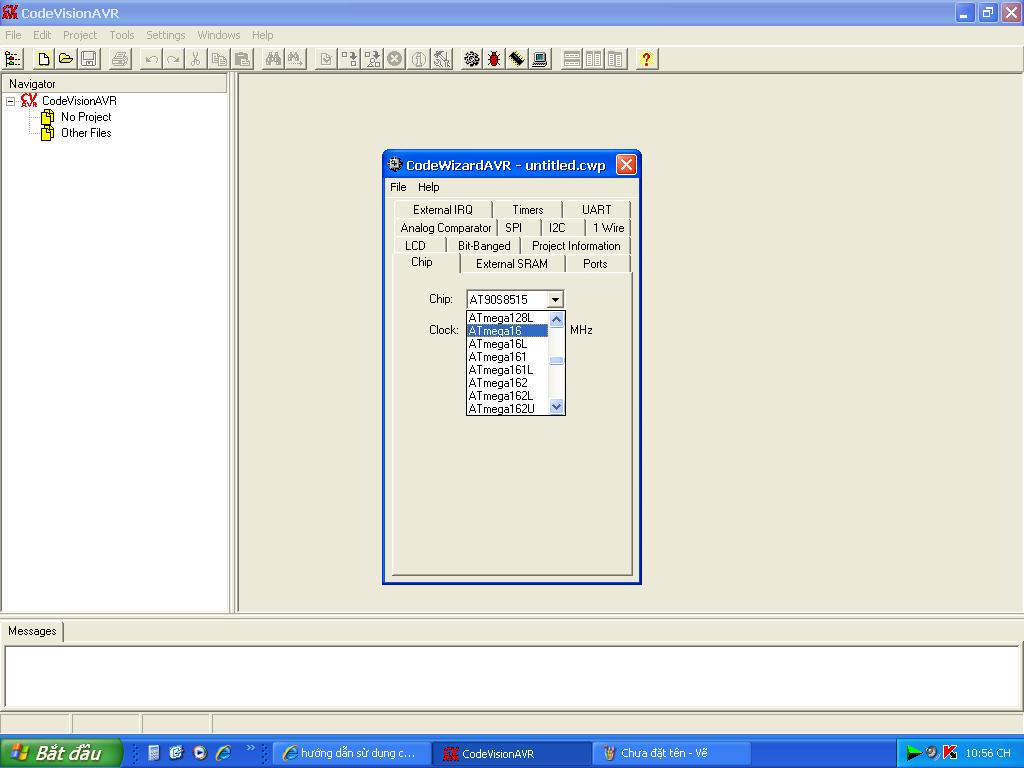The width and height of the screenshot is (1024, 768).
Task: Click the Redo arrow icon
Action: click(x=173, y=59)
